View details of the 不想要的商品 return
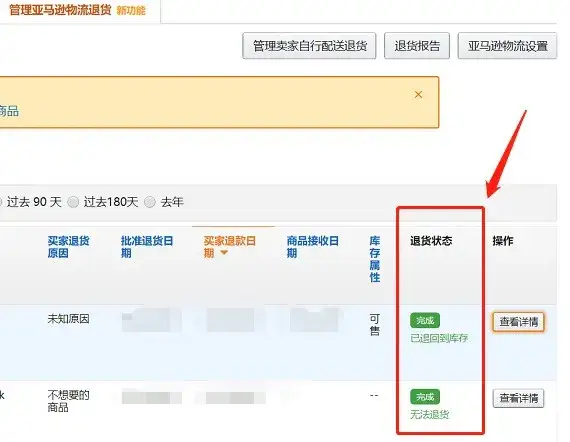570x442 pixels. (x=518, y=398)
